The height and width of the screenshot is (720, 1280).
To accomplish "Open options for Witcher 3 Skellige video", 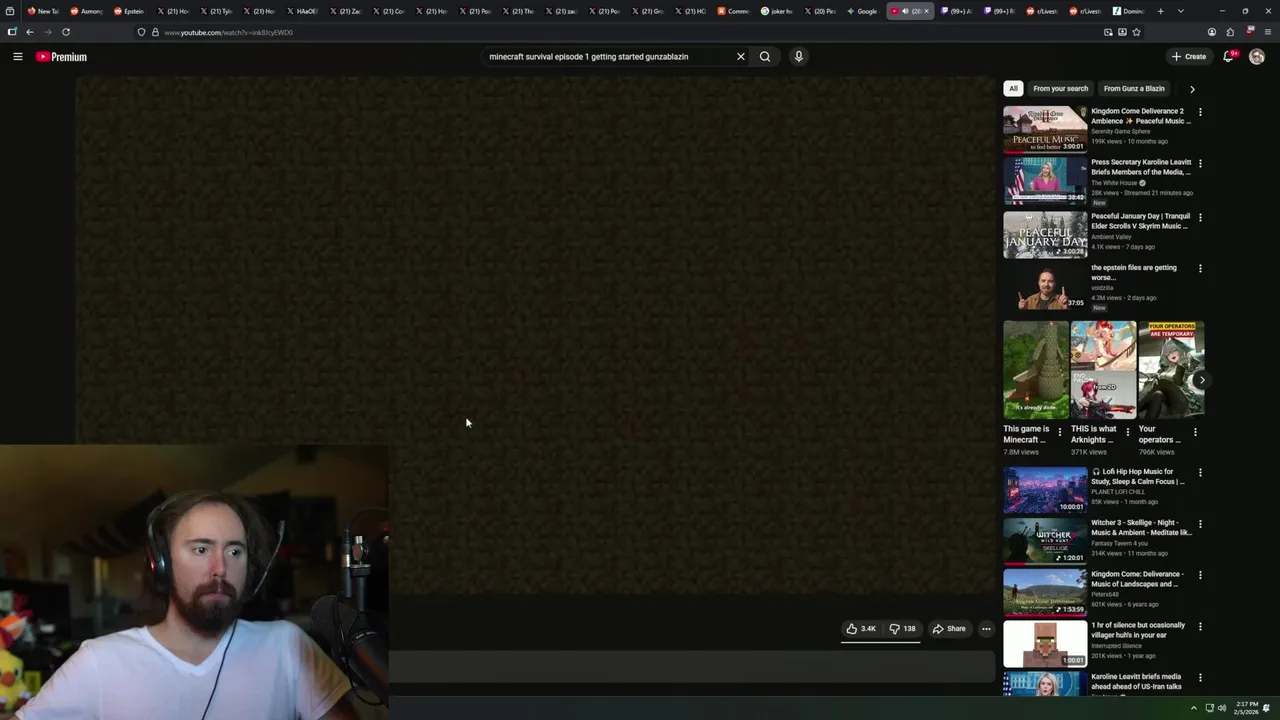I will click(x=1200, y=523).
